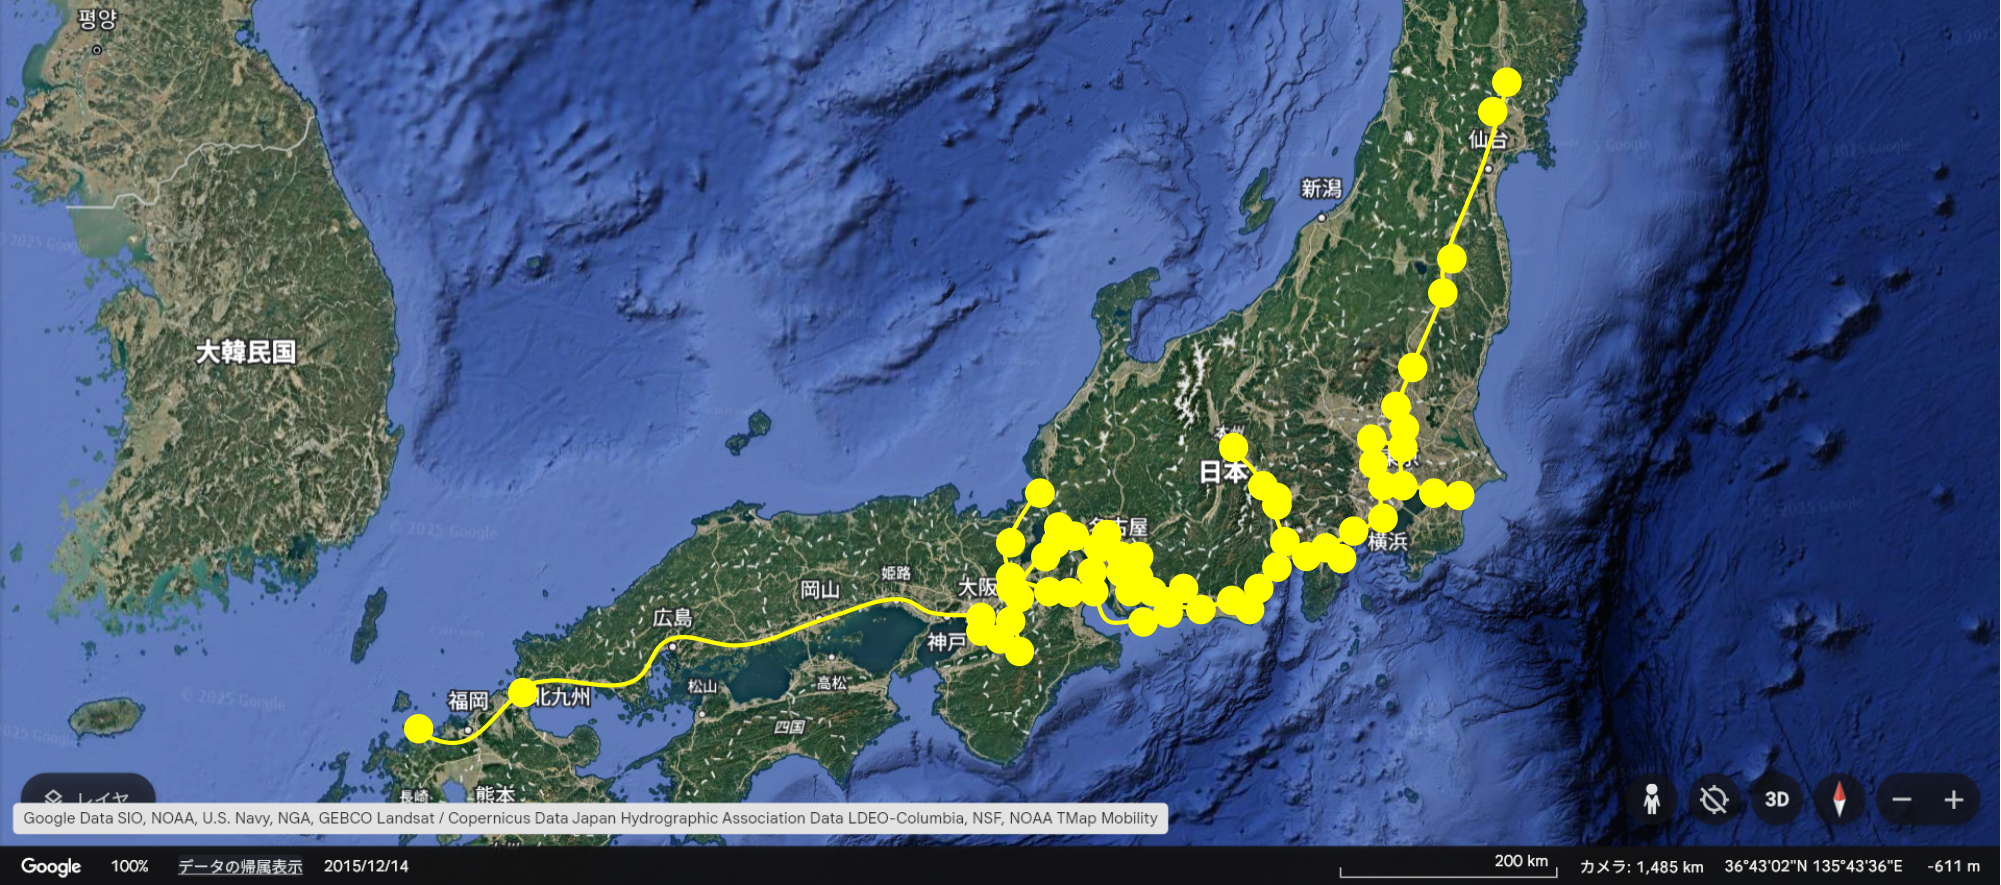Toggle the rotation lock icon

pos(1714,799)
